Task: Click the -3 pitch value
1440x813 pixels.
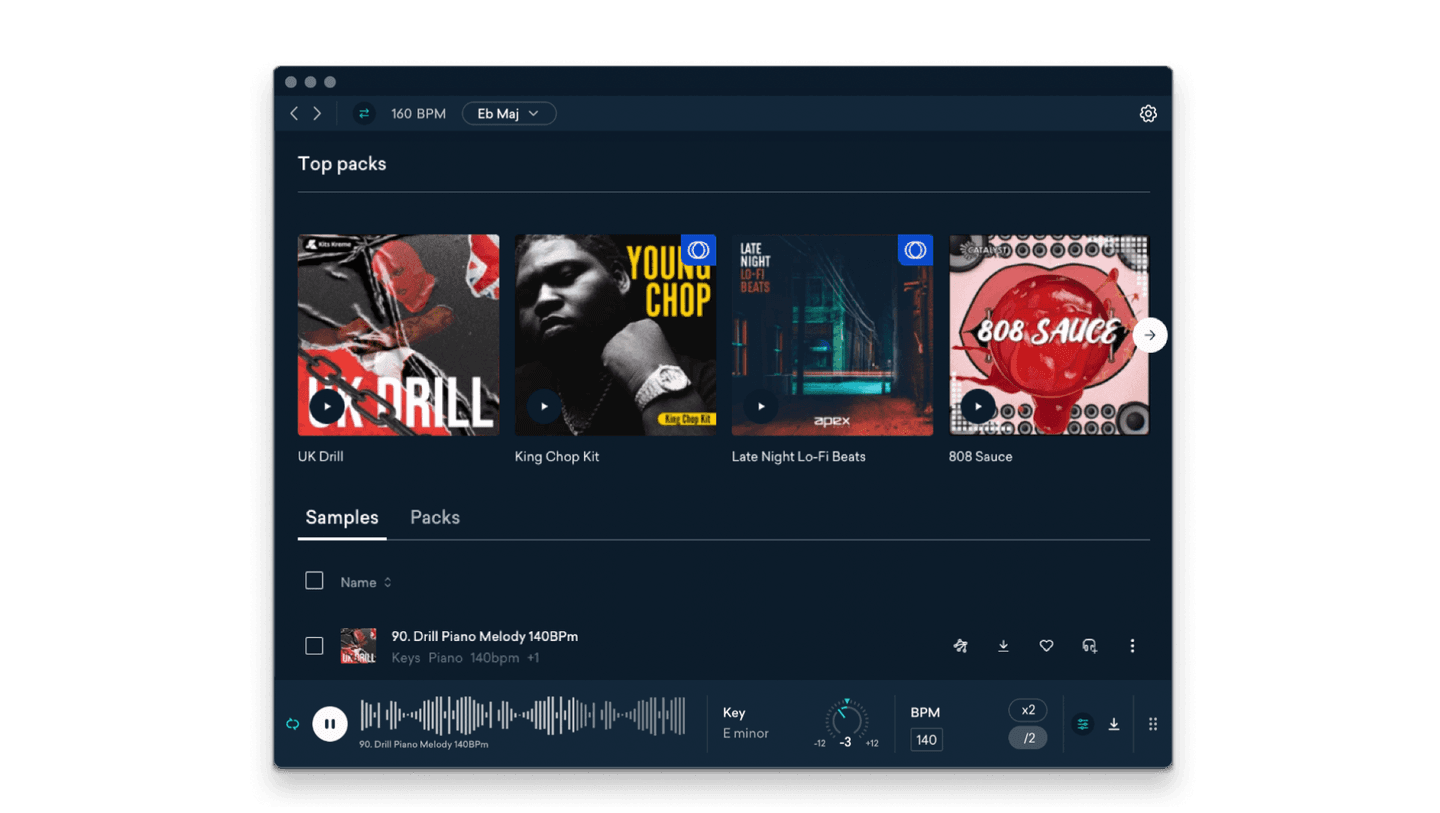Action: click(846, 742)
